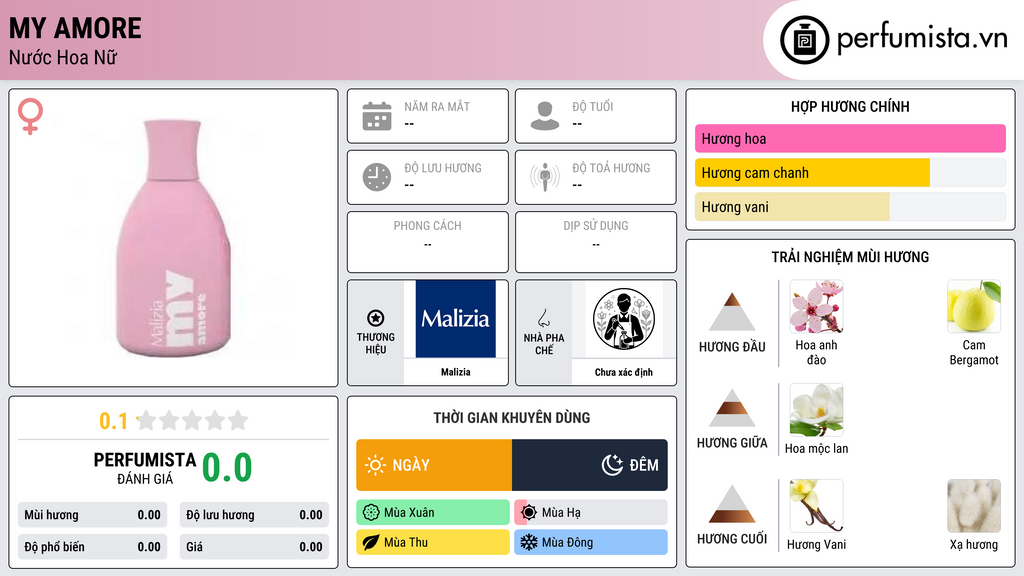
Task: Click the pink female gender symbol icon
Action: [30, 116]
